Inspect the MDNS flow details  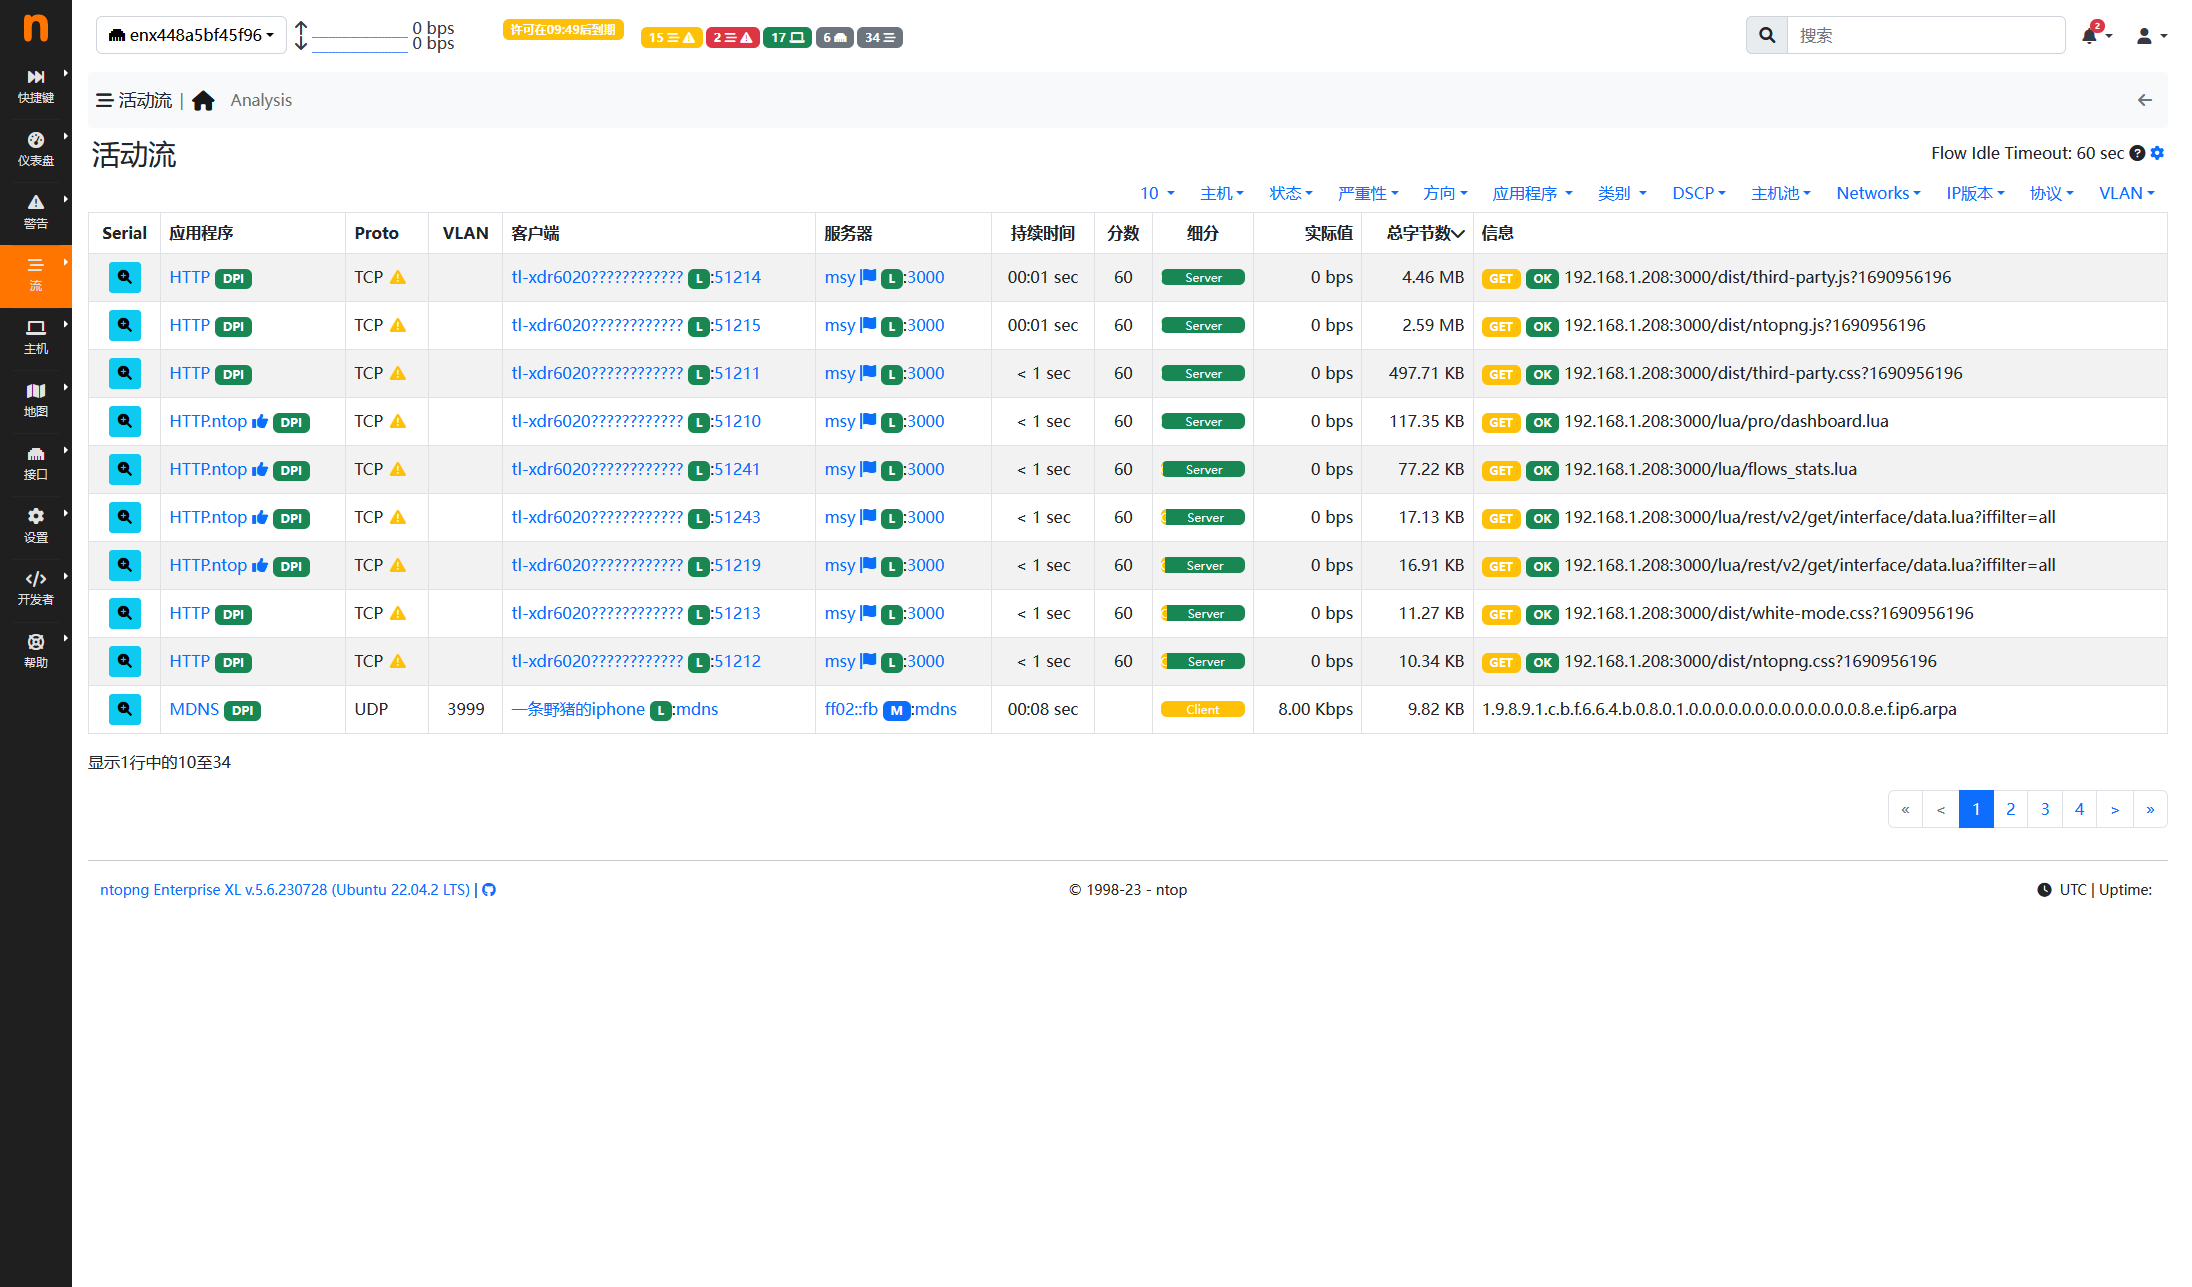(125, 709)
